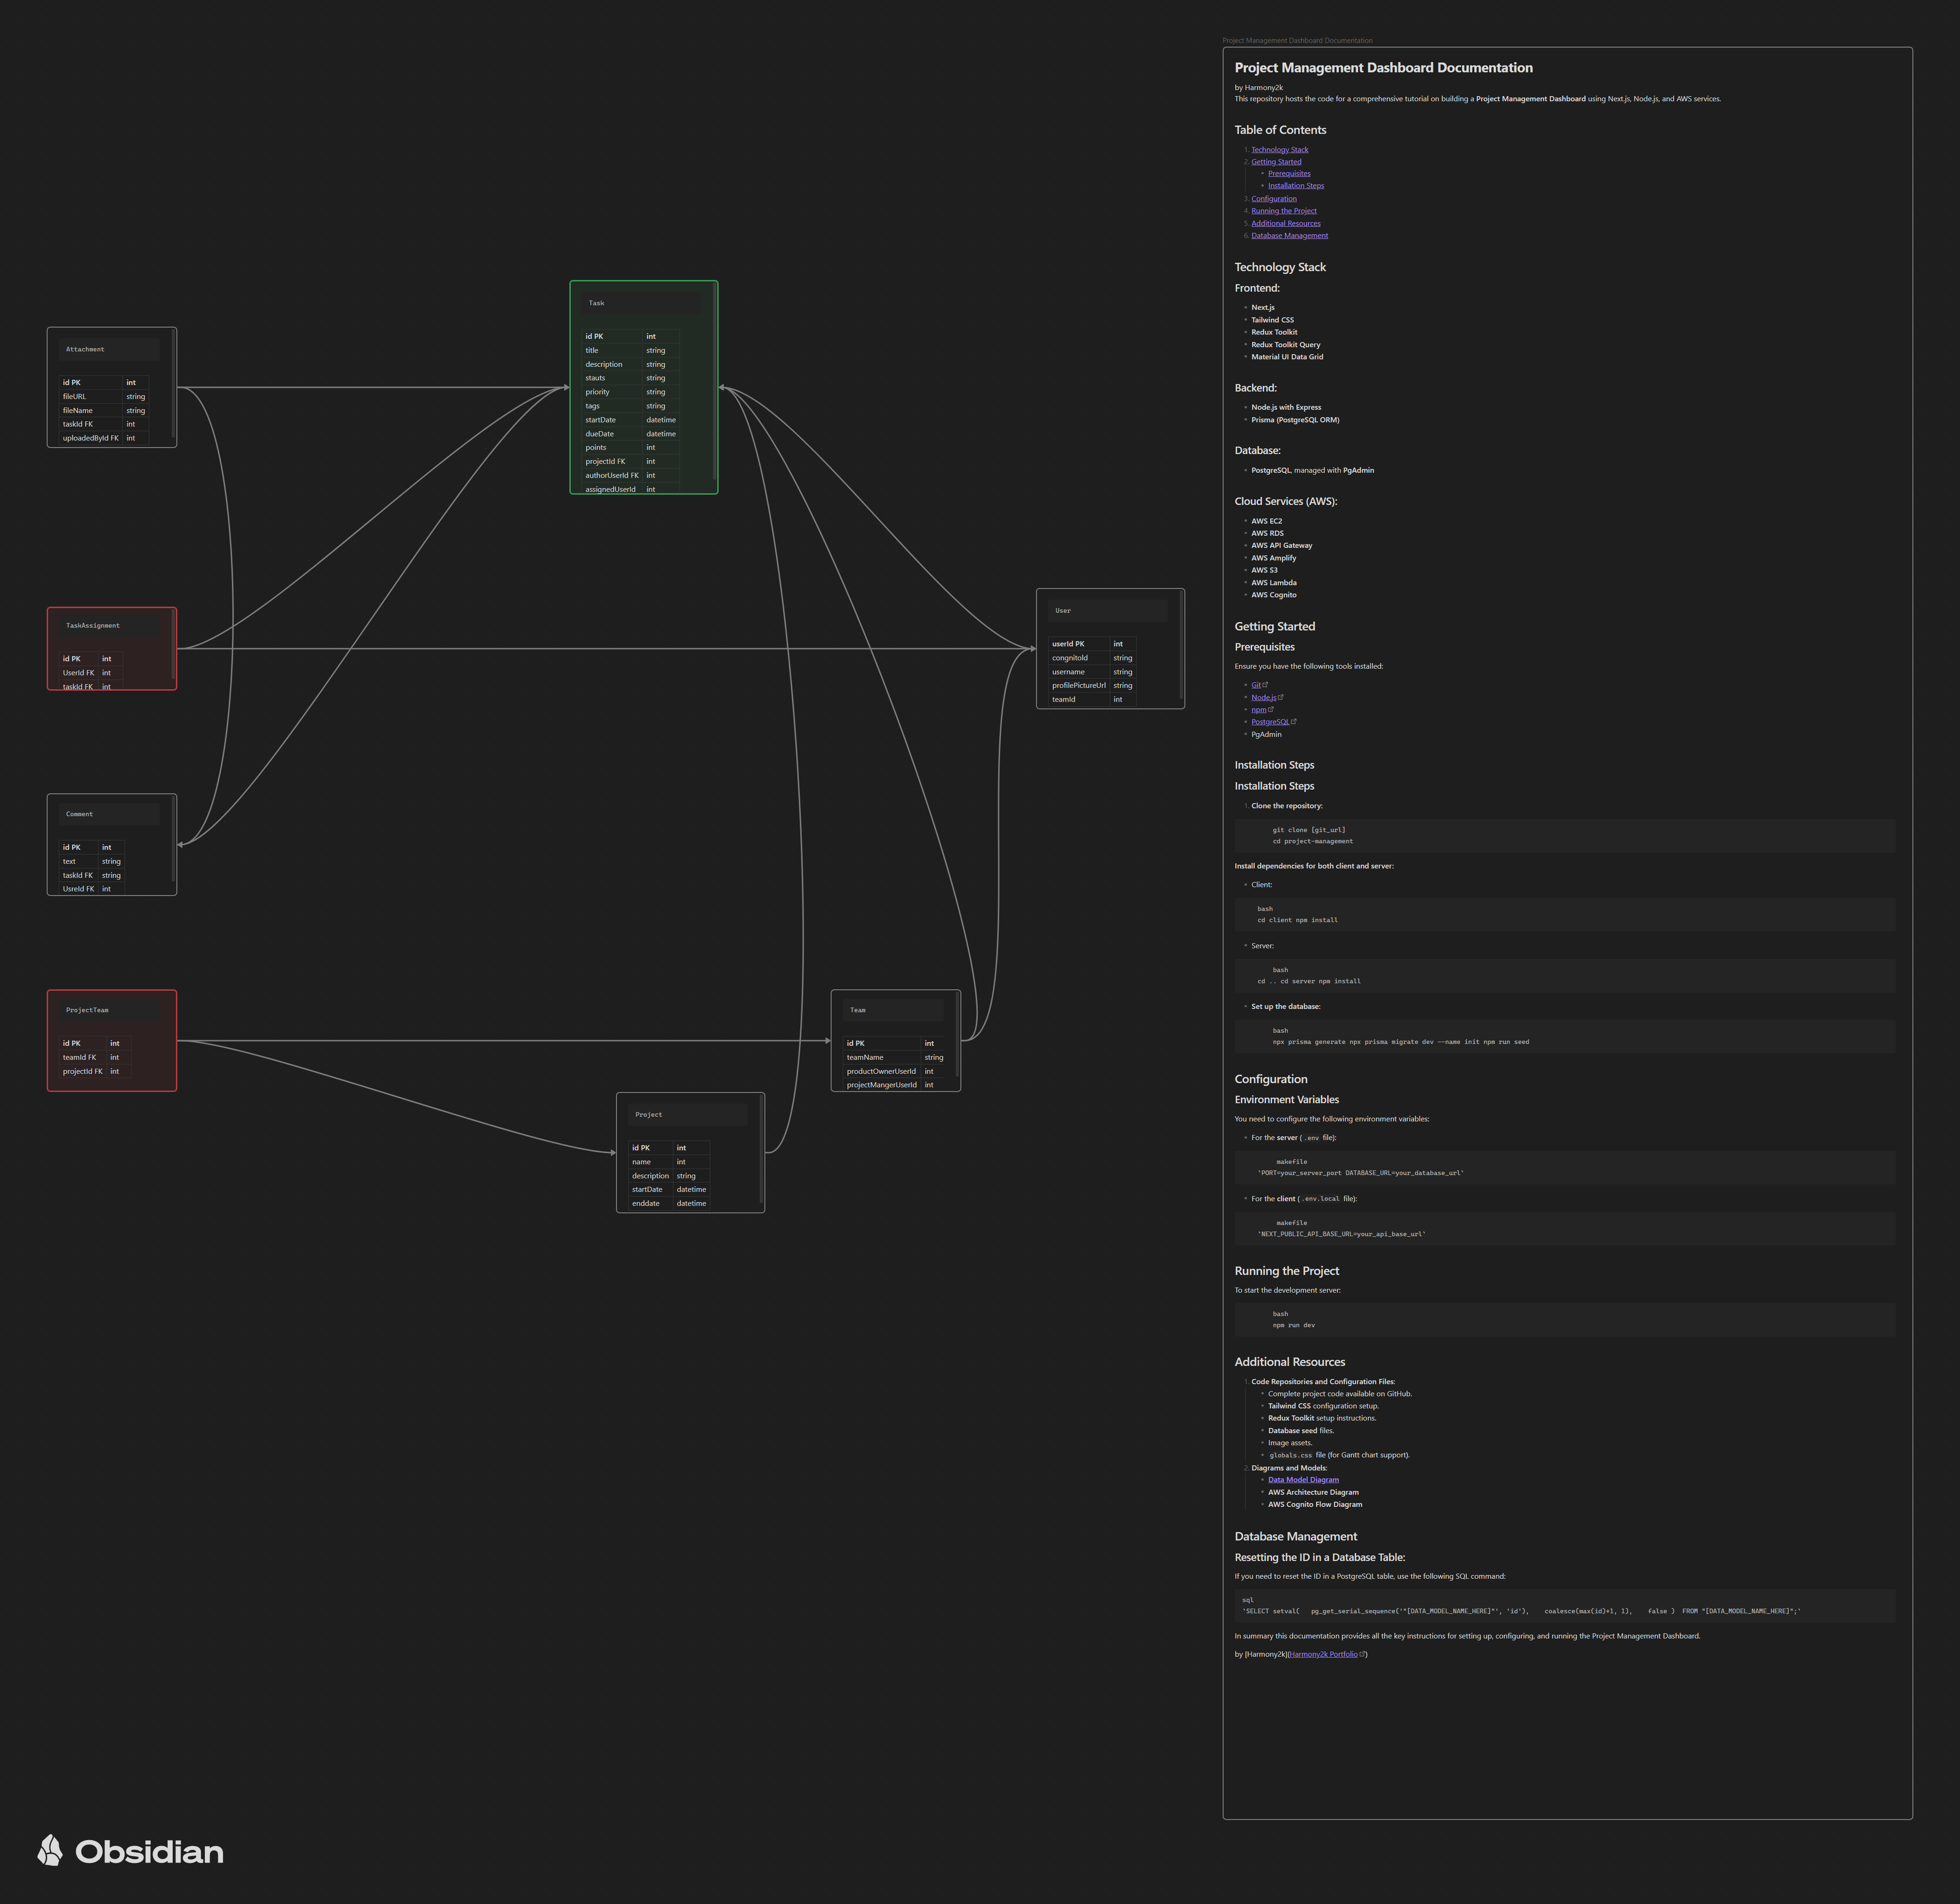Viewport: 1960px width, 1904px height.
Task: Click the 'productOwnerUserId' cell in Team
Action: (882, 1071)
